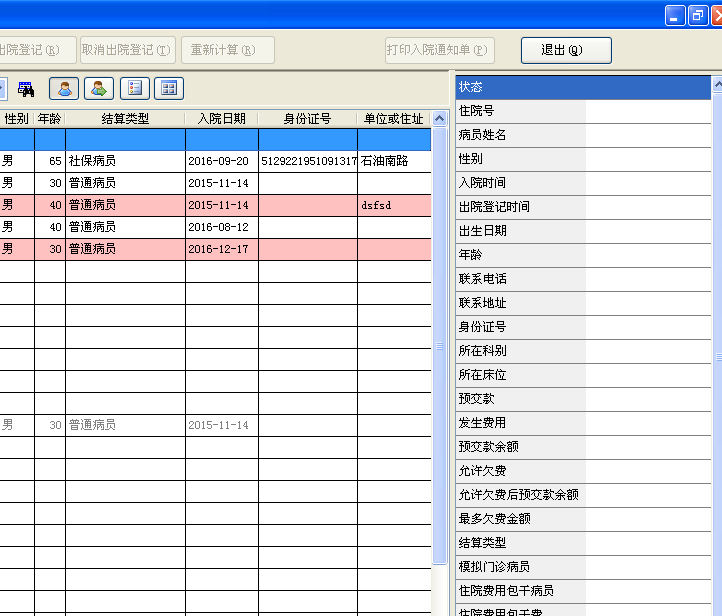
Task: Click the minimize icon in title bar
Action: 675,16
